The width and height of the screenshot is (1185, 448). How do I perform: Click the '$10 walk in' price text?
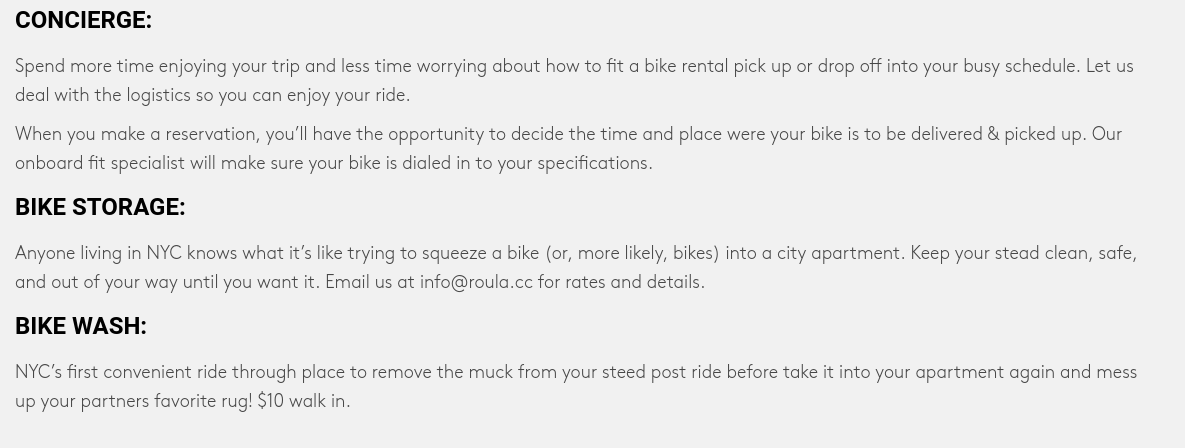303,401
